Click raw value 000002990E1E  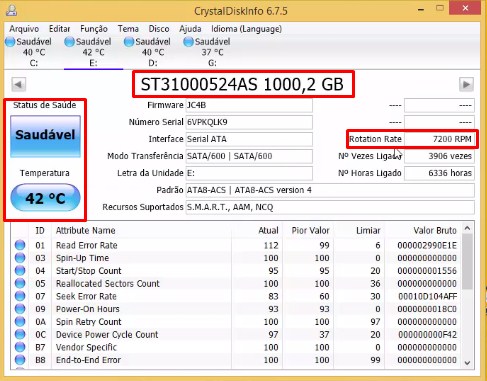(x=427, y=245)
